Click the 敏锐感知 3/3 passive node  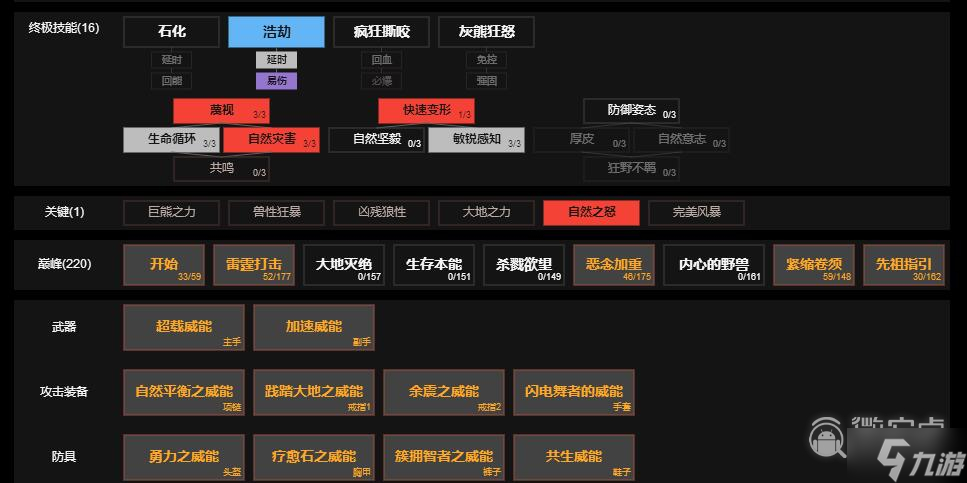476,140
